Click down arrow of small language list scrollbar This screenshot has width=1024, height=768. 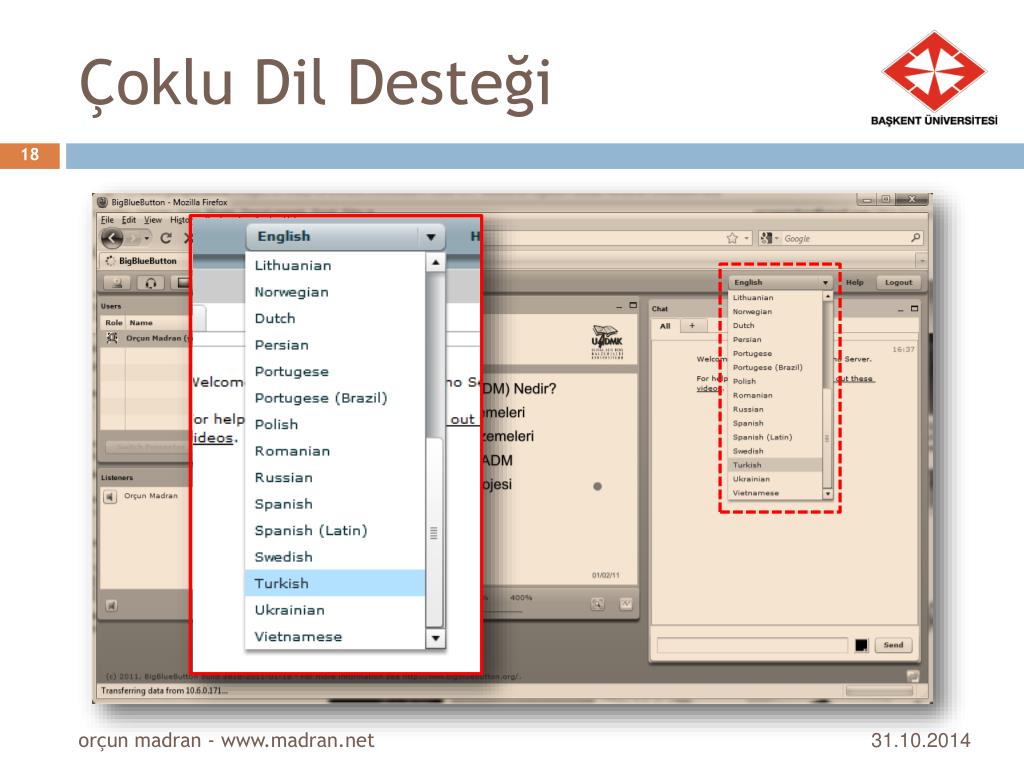coord(827,494)
